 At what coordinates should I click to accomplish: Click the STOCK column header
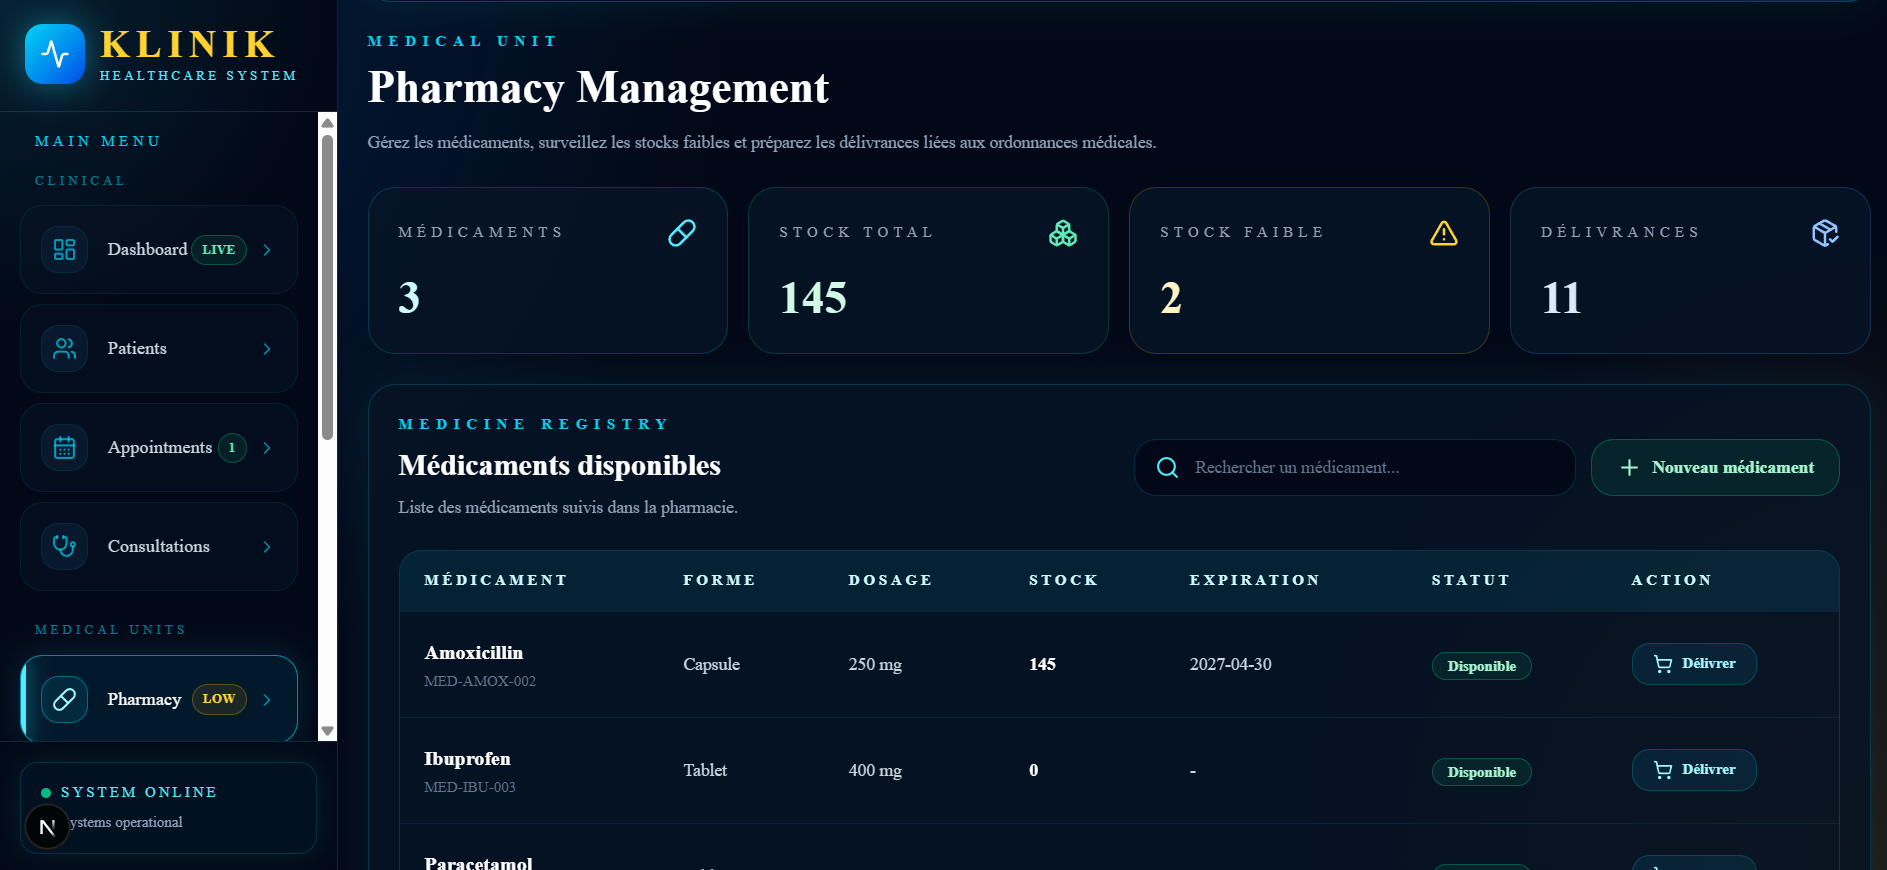tap(1063, 580)
